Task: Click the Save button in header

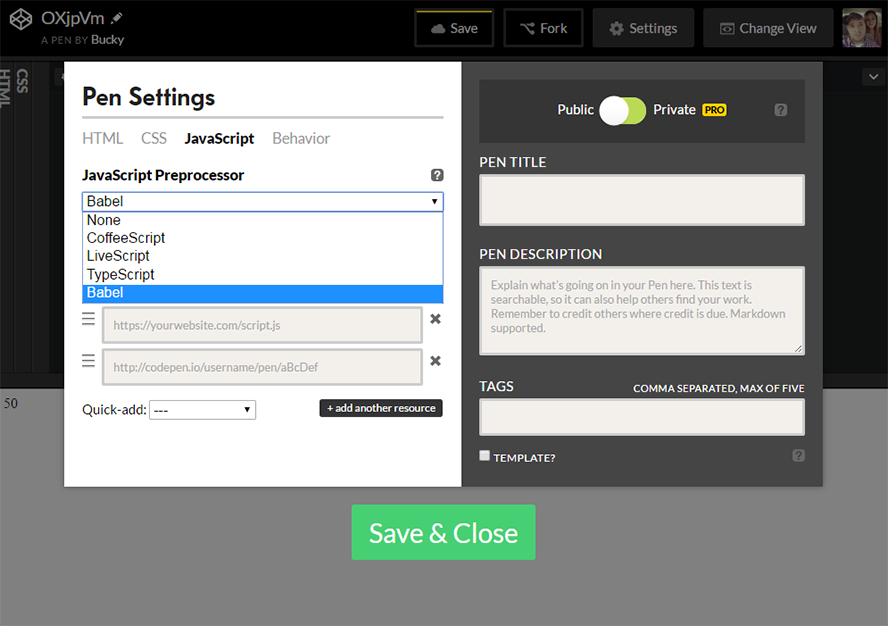Action: (454, 28)
